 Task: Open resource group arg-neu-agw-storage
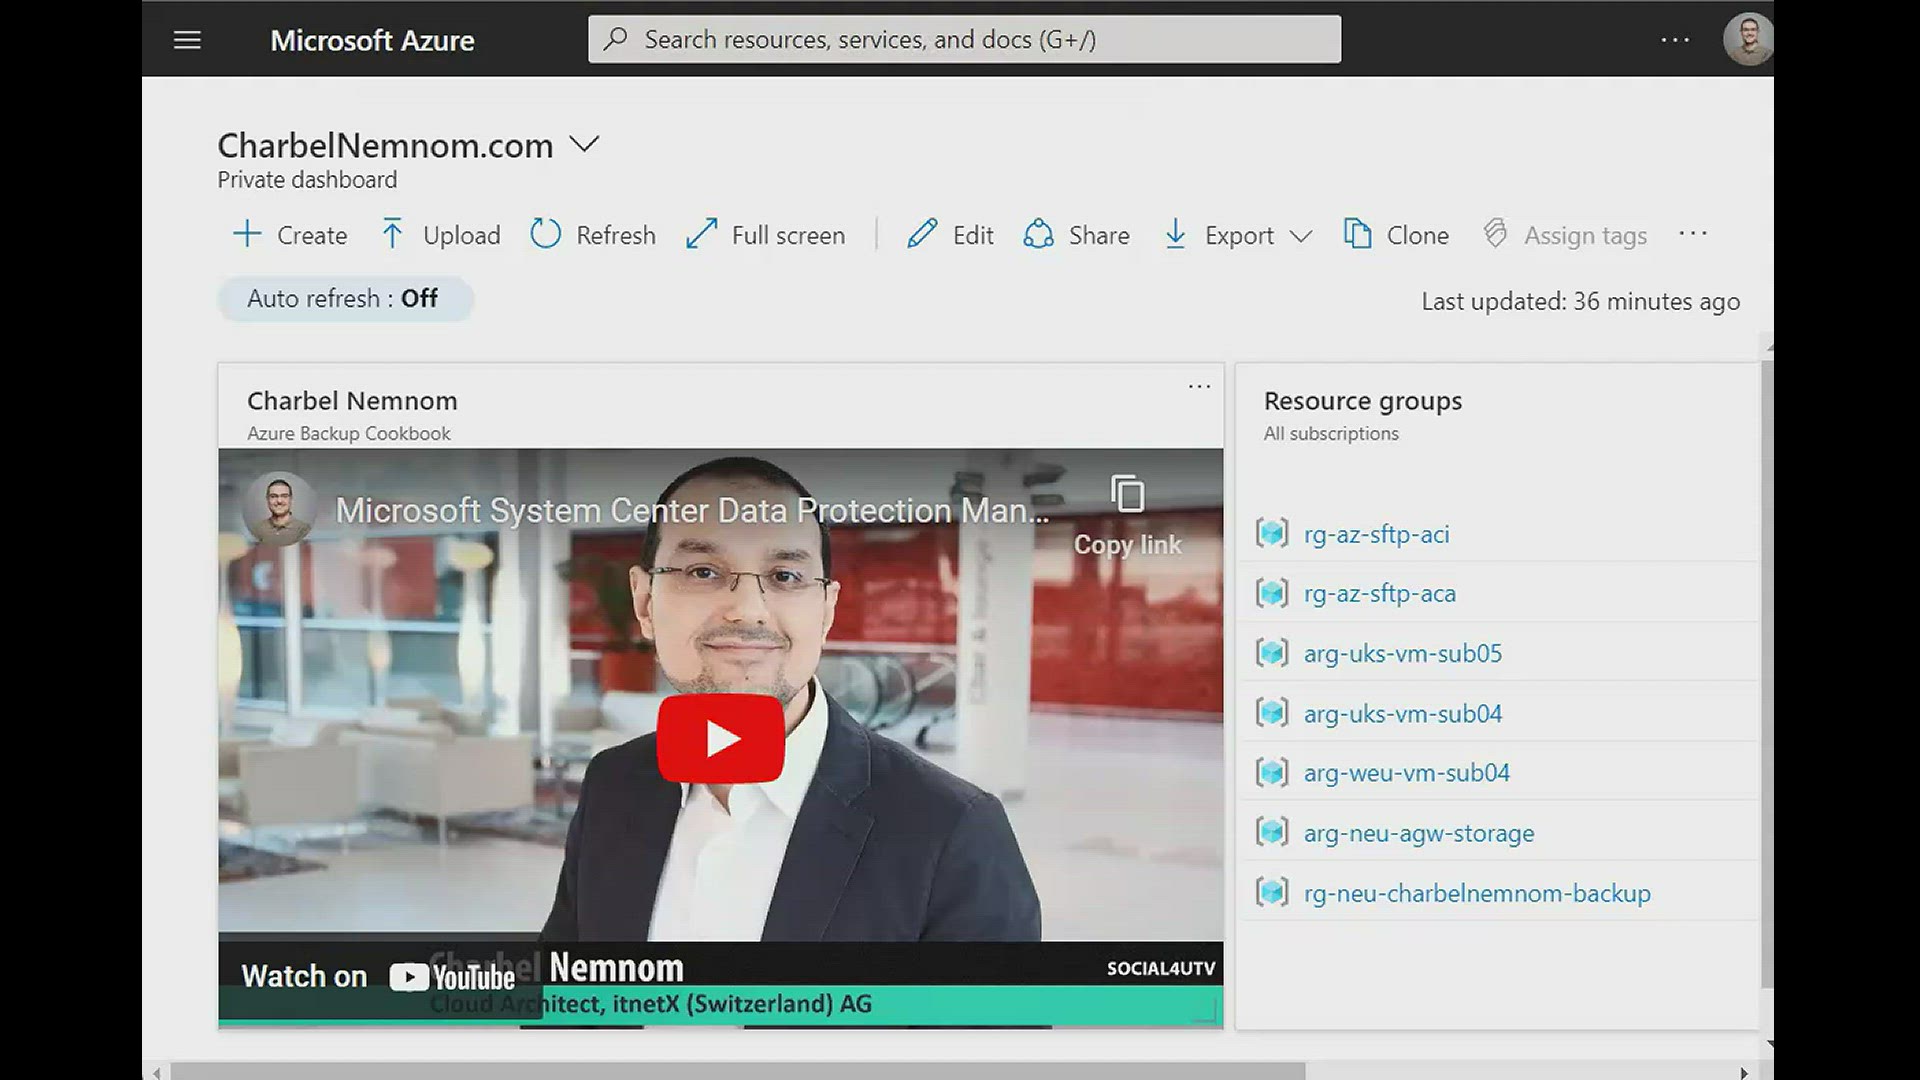[x=1418, y=833]
